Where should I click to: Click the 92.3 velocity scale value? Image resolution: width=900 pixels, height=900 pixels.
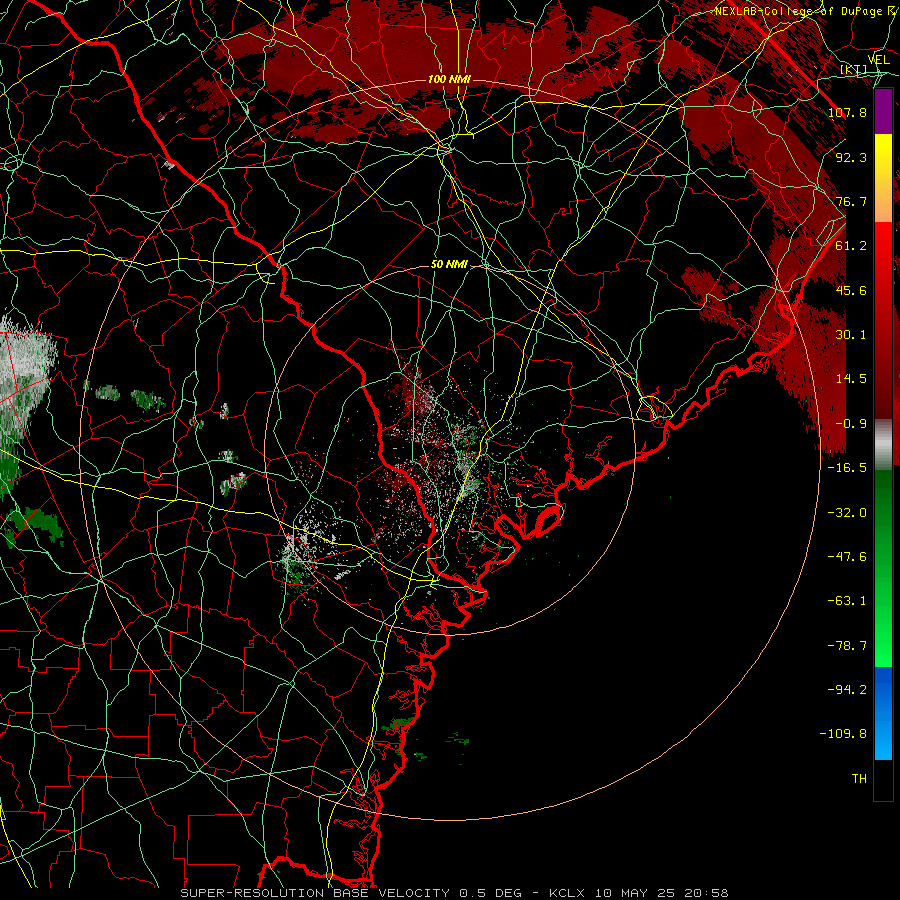tap(851, 157)
